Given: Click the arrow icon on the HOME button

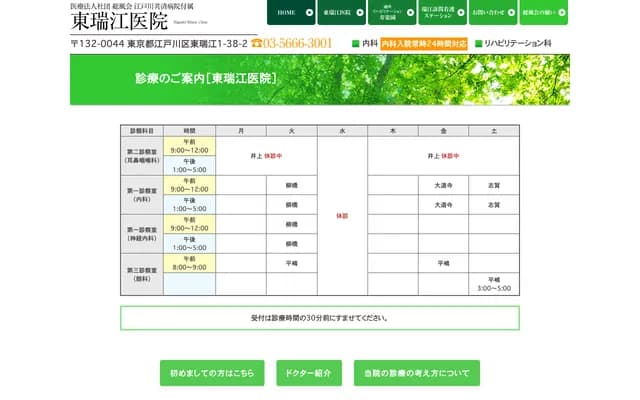Looking at the screenshot, I should click(307, 13).
